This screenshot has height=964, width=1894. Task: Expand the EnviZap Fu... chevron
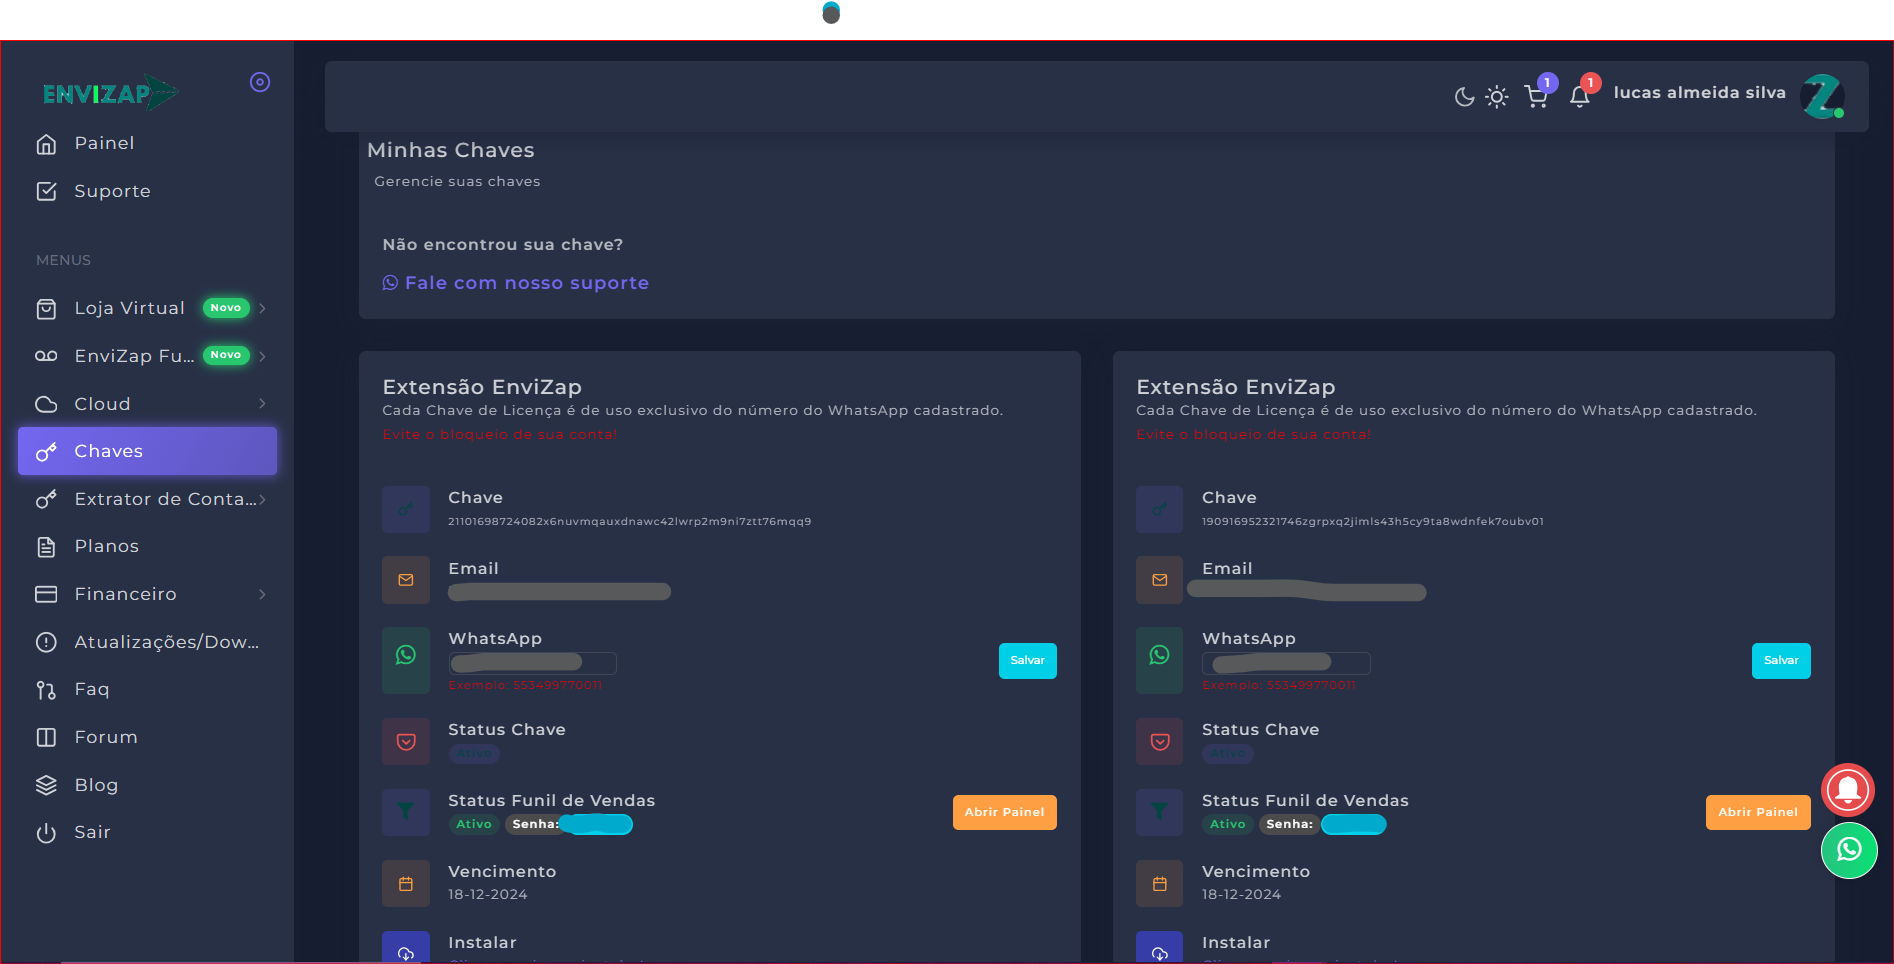[x=262, y=356]
